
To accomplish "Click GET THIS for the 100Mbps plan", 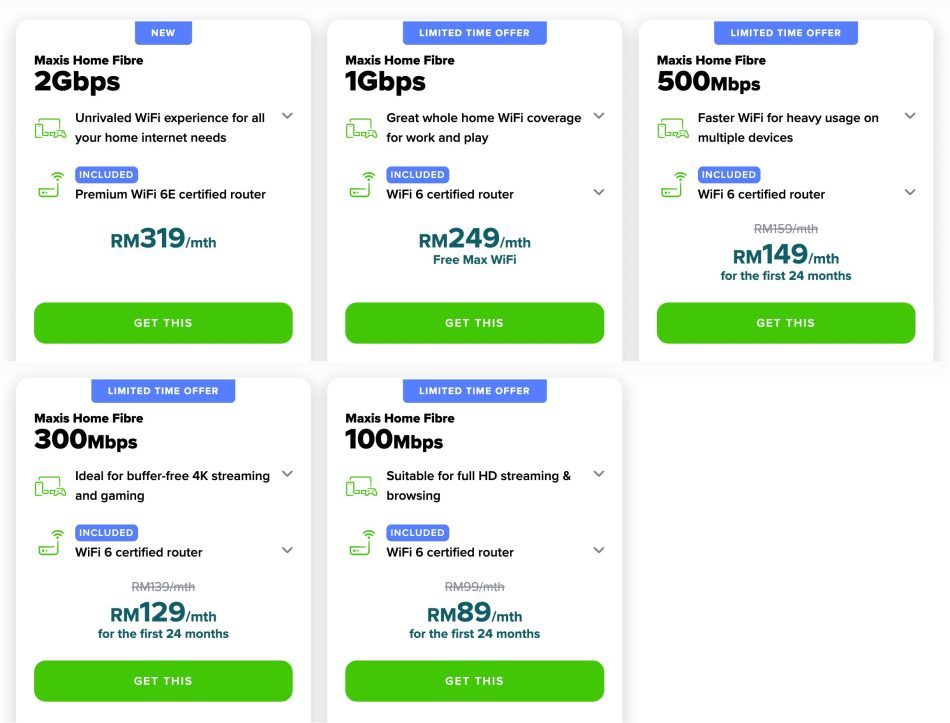I will point(474,680).
